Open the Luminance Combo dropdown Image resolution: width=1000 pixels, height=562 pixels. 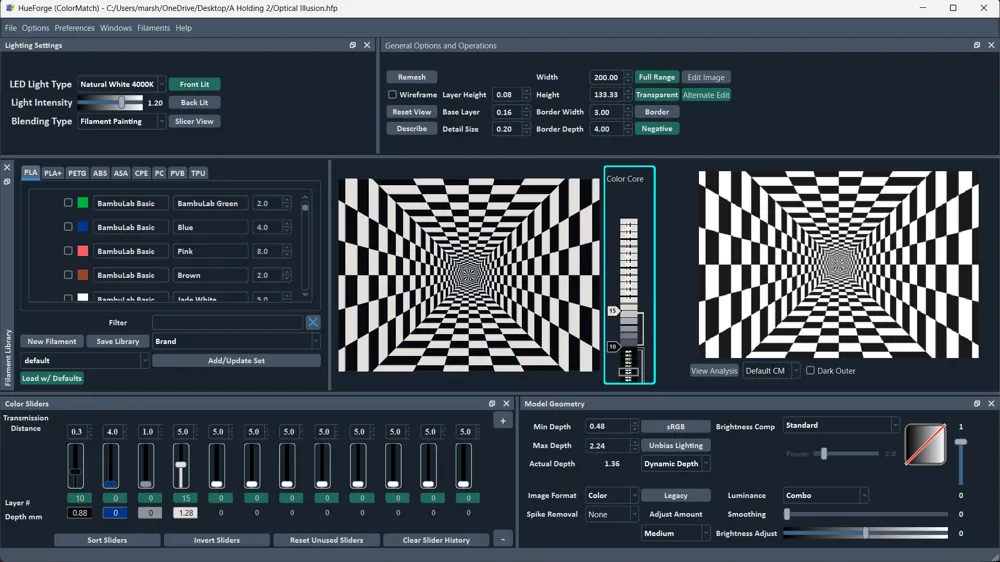[x=825, y=495]
